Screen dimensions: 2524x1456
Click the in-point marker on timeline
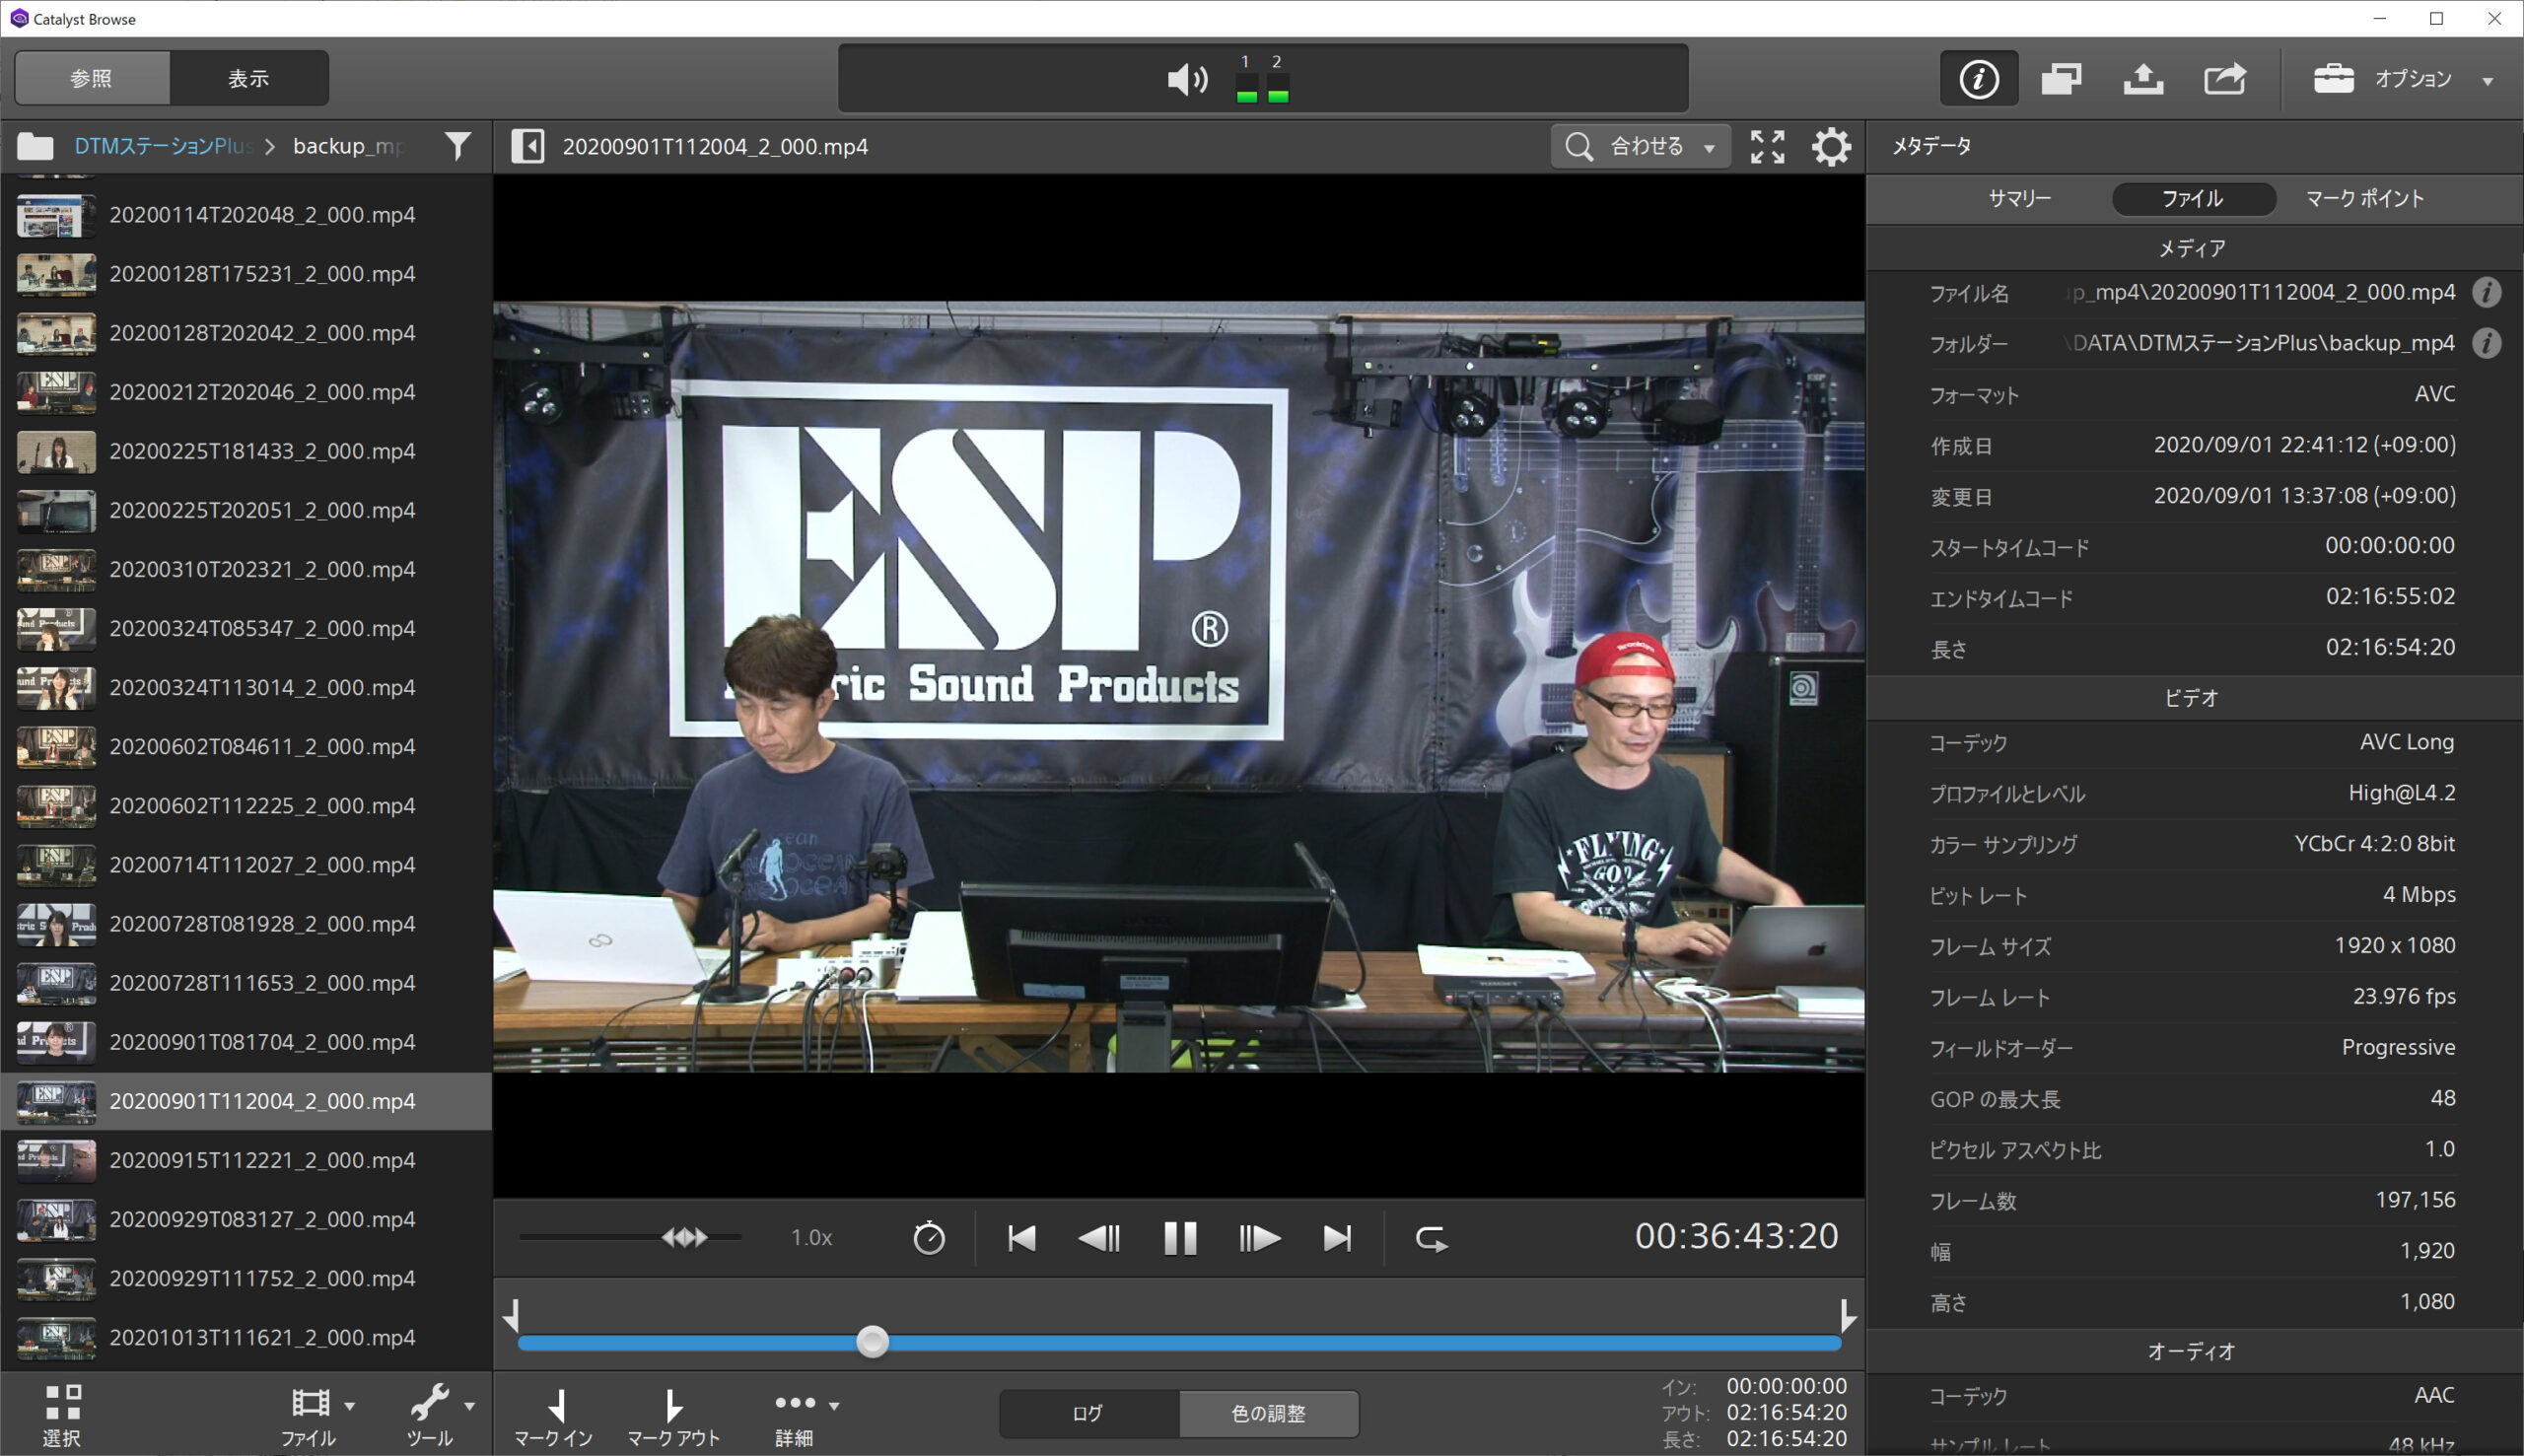coord(512,1315)
